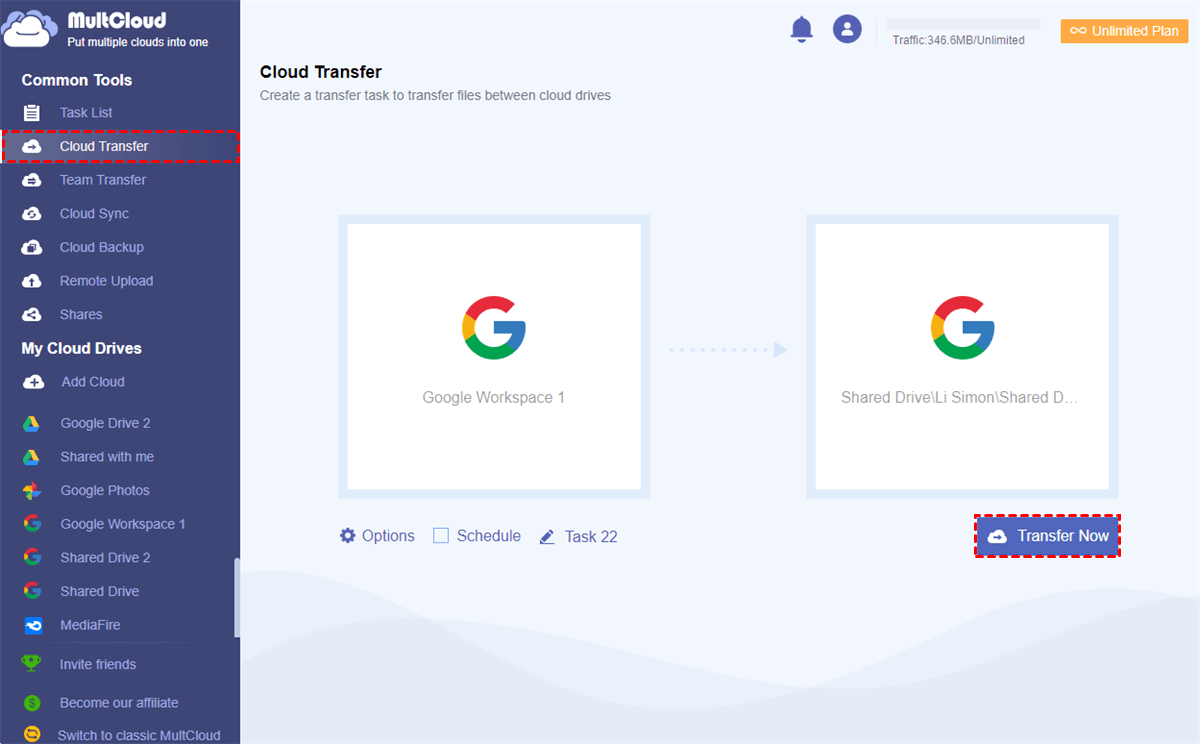Click the Google Workspace 1 sidebar icon
Image resolution: width=1200 pixels, height=744 pixels.
coord(32,524)
